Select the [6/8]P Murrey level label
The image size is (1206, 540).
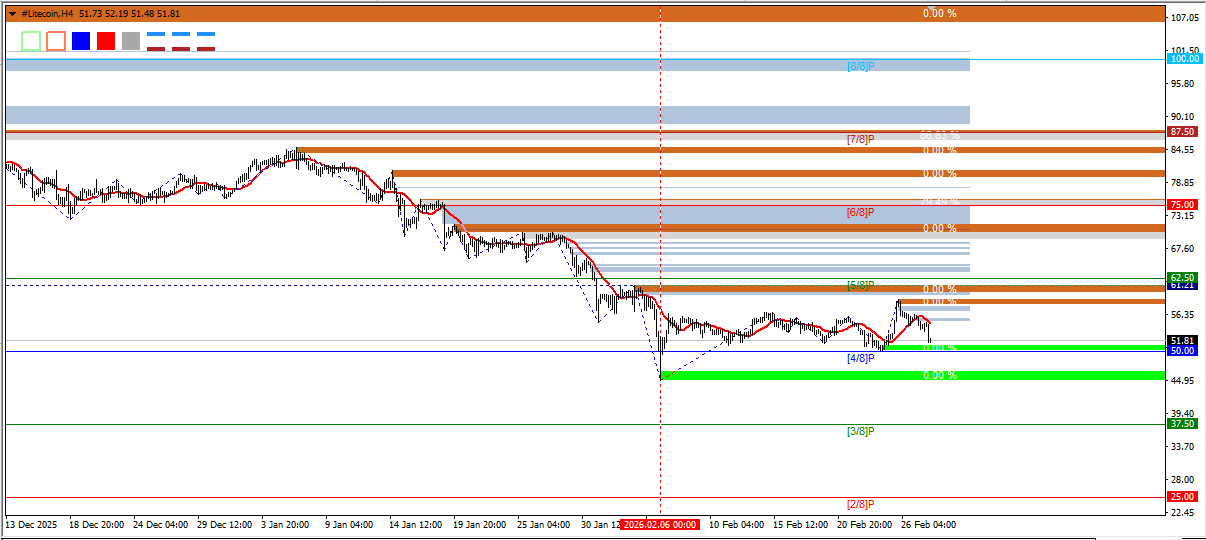(861, 213)
